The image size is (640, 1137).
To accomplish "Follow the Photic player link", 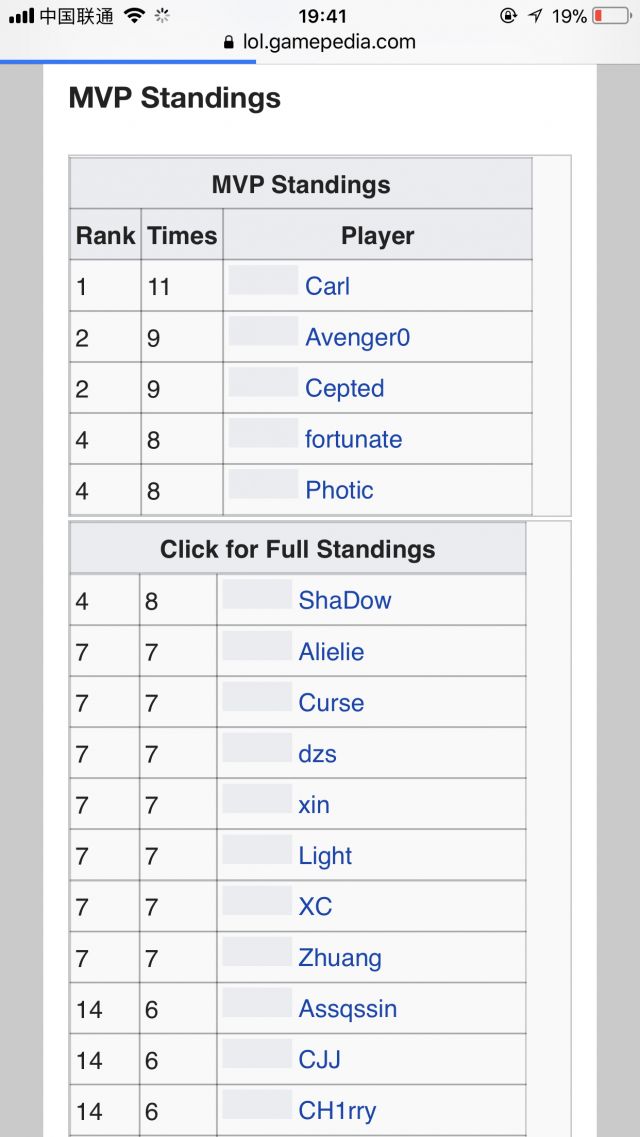I will [x=339, y=491].
